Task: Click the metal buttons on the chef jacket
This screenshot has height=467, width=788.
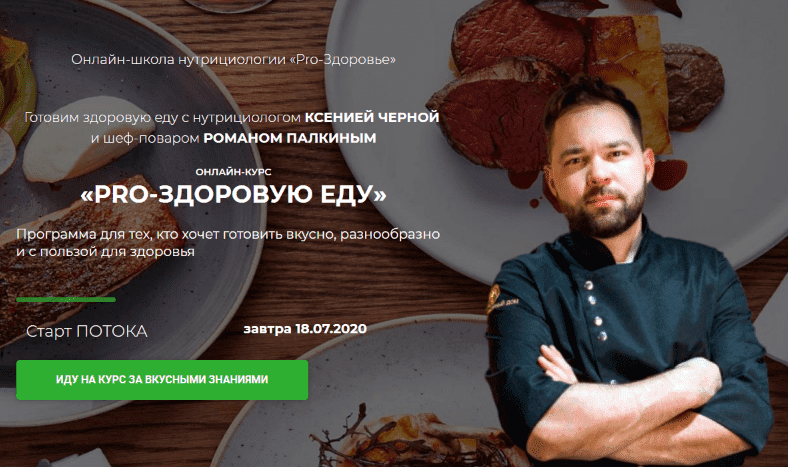Action: point(595,312)
